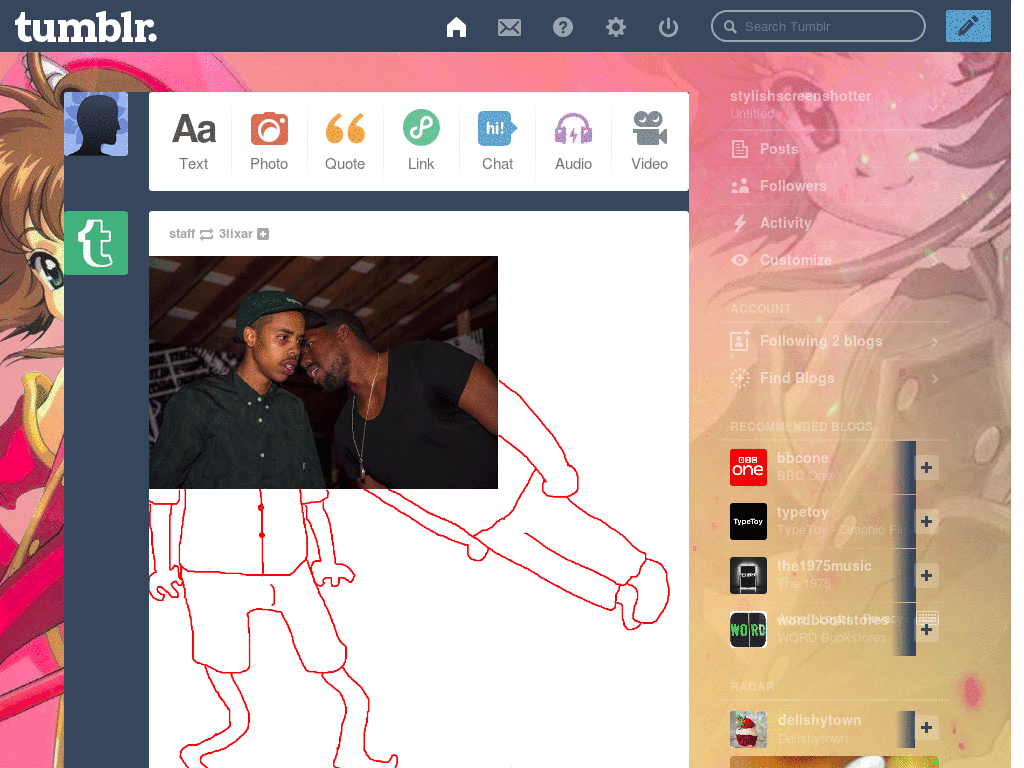
Task: Follow the bbcone recommended blog
Action: (926, 468)
